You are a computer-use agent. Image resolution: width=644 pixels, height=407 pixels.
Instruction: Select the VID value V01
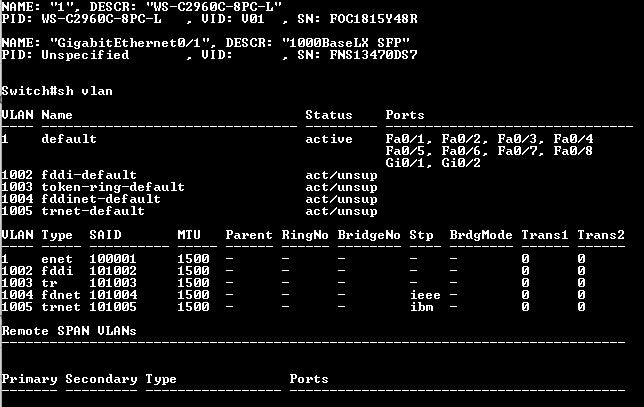[x=253, y=19]
